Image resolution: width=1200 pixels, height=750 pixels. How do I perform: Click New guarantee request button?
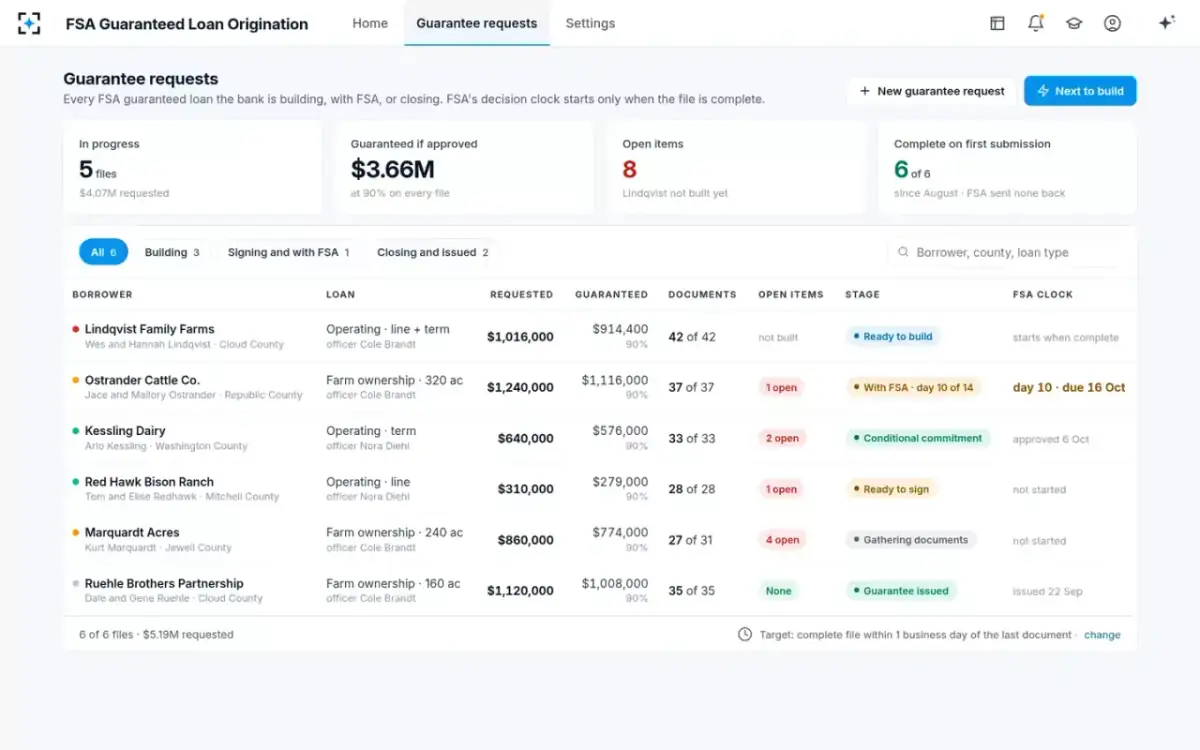coord(931,91)
